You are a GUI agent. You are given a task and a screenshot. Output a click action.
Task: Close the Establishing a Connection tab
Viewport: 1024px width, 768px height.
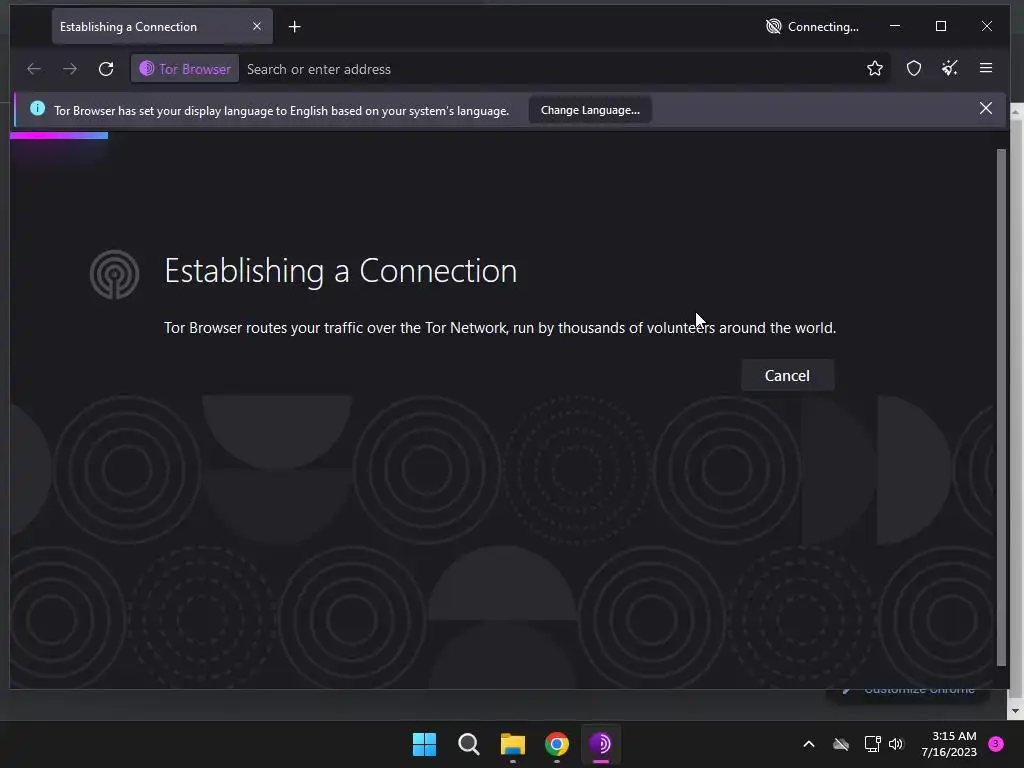point(257,26)
